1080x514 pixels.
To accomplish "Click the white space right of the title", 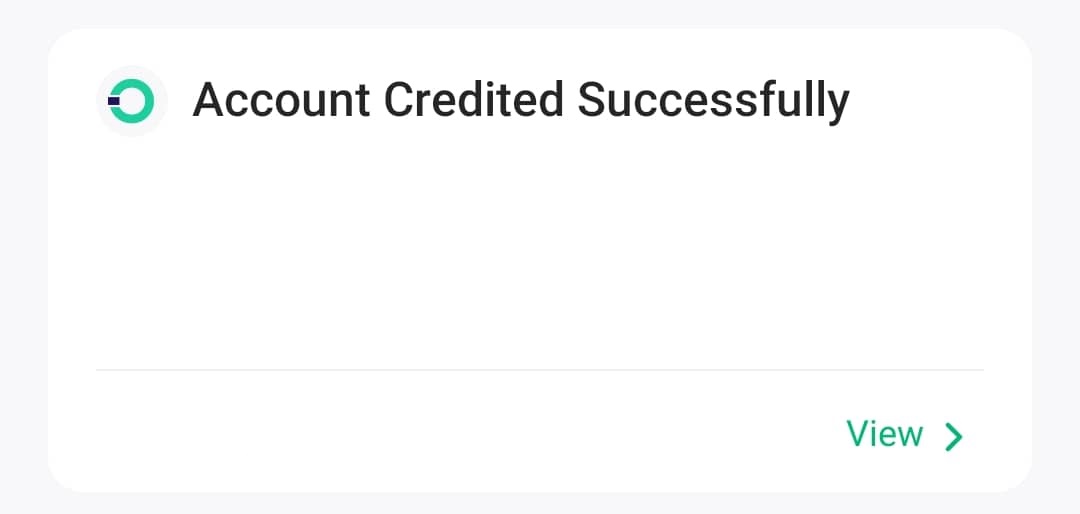I will (x=940, y=101).
